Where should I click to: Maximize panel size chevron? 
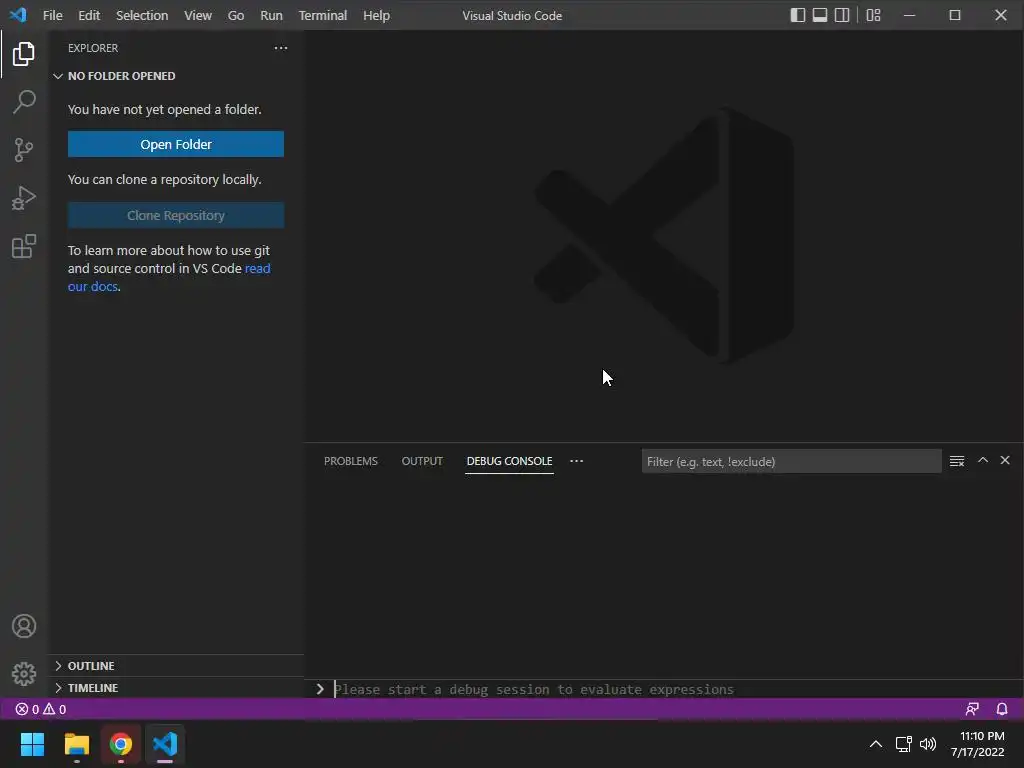[x=982, y=460]
